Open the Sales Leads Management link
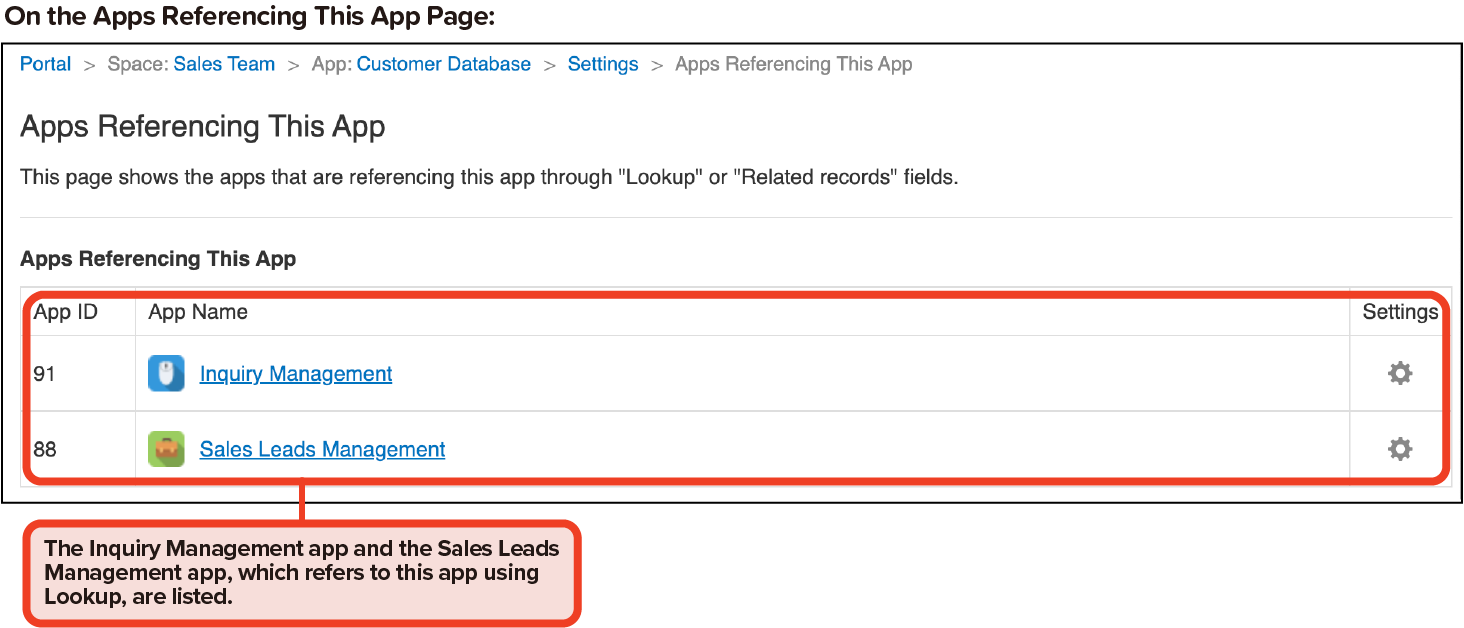 (322, 449)
